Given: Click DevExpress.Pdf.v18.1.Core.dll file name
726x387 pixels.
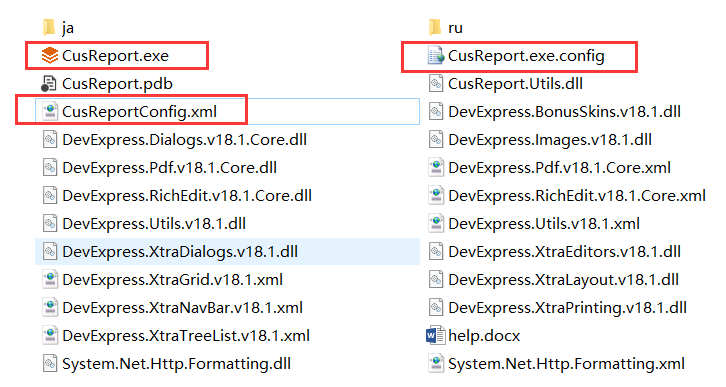Looking at the screenshot, I should [x=169, y=168].
